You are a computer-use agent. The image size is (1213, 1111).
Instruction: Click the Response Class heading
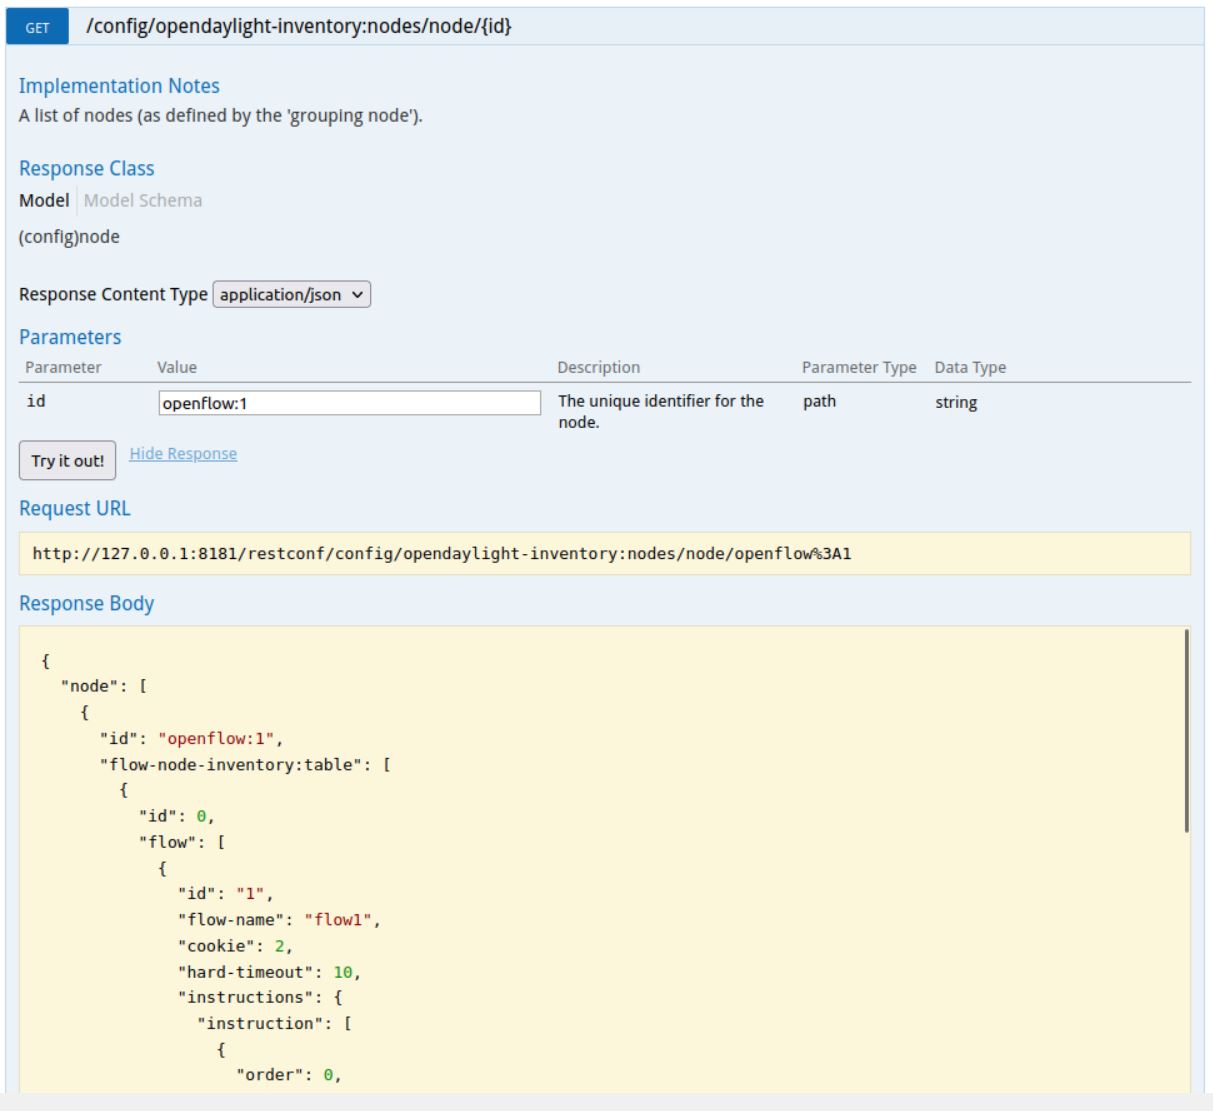click(x=87, y=168)
